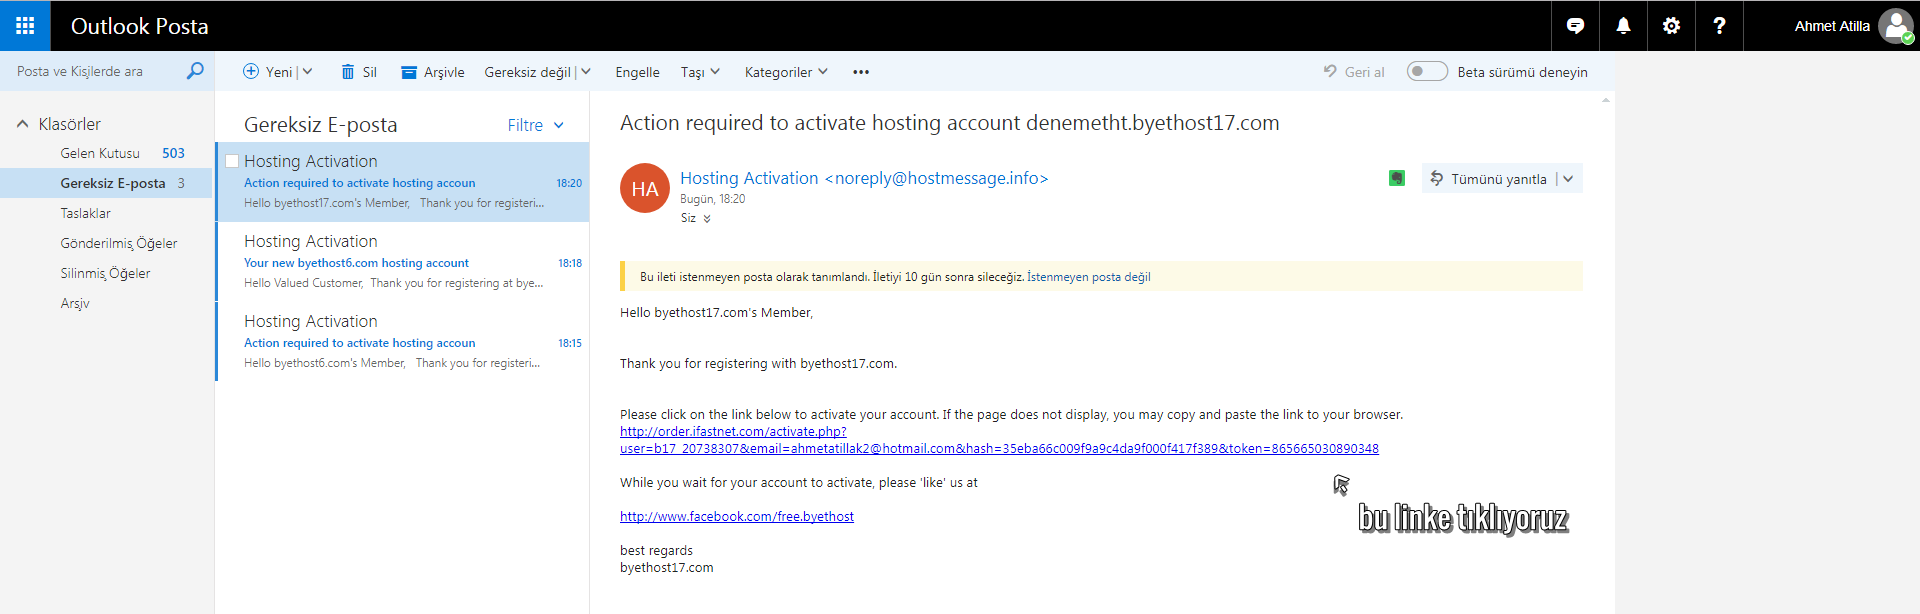Open the Kategoriler dropdown menu
The width and height of the screenshot is (1920, 614).
click(786, 72)
